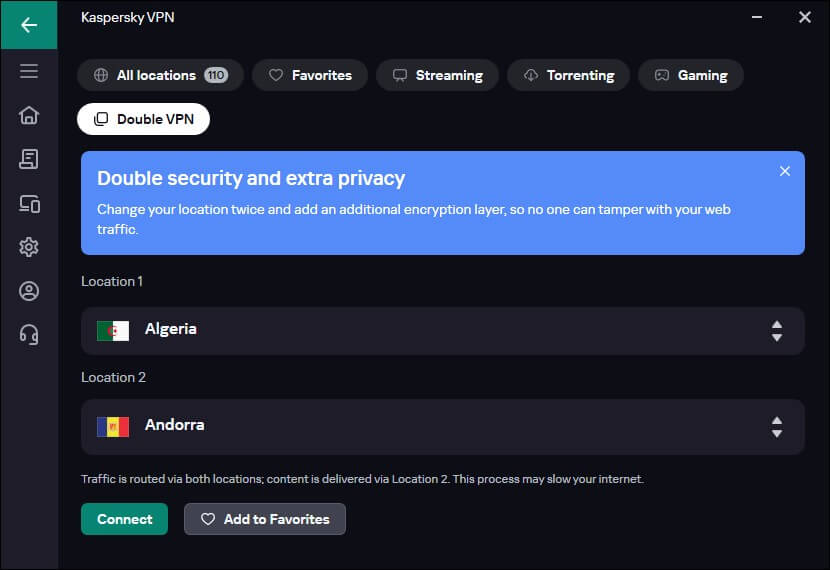830x570 pixels.
Task: Switch to Favorites tab
Action: (310, 75)
